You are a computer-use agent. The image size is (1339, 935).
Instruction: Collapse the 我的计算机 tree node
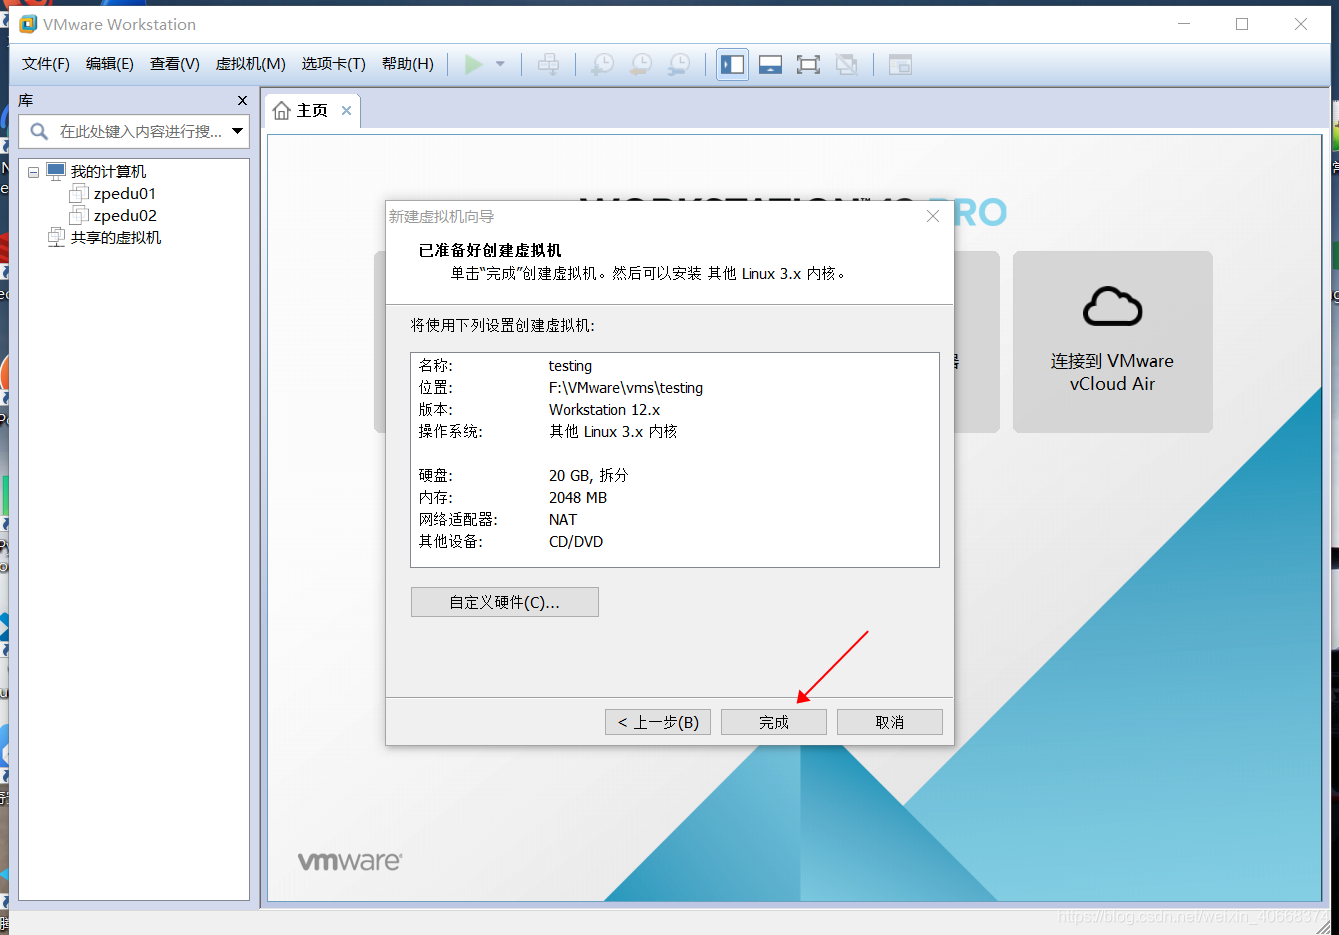point(33,172)
